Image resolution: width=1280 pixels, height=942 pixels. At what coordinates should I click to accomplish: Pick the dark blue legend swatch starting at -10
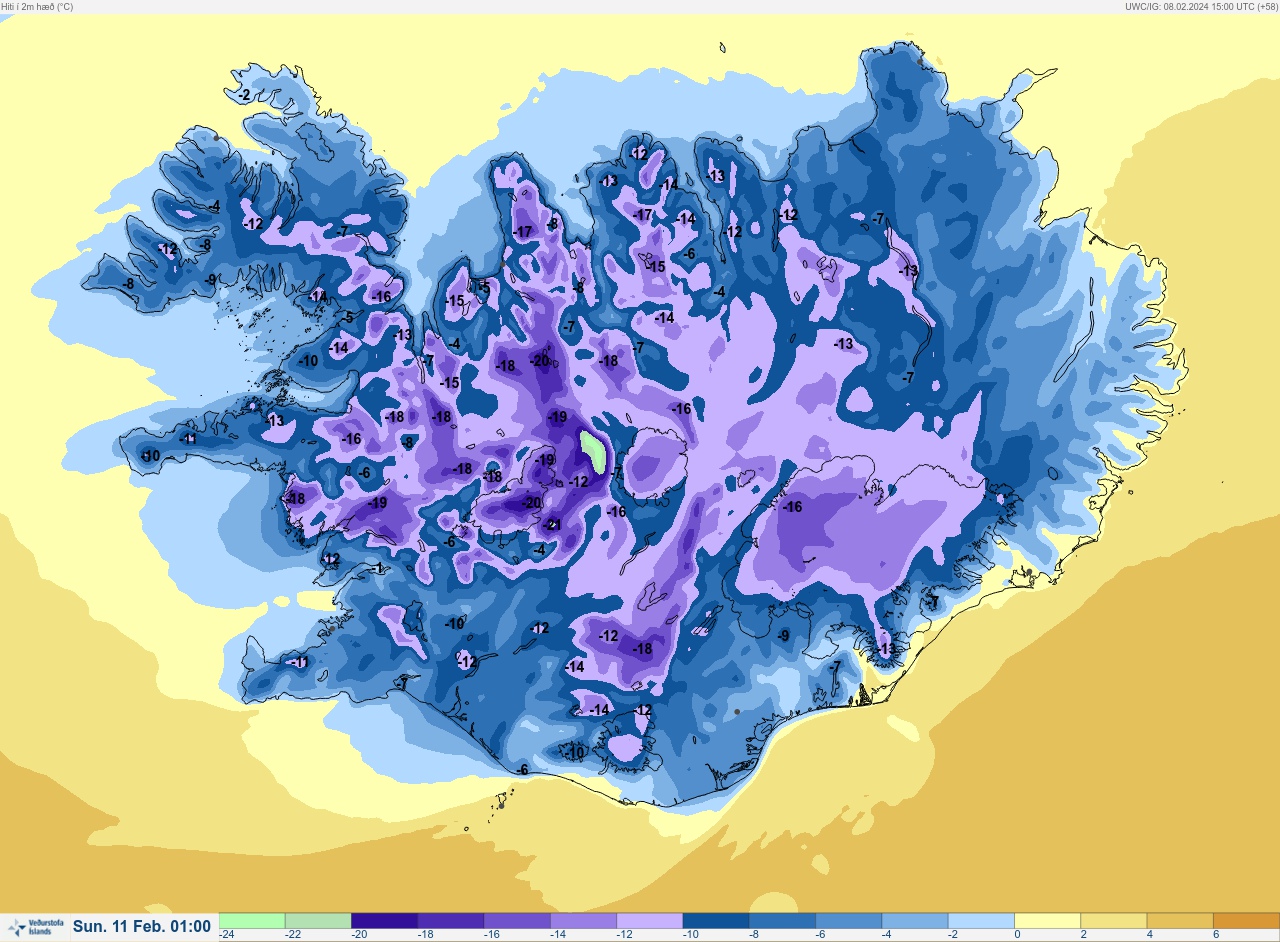click(x=716, y=920)
